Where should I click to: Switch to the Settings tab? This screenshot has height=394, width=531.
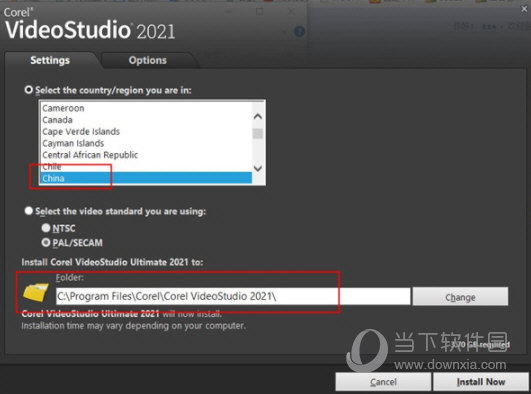tap(50, 60)
